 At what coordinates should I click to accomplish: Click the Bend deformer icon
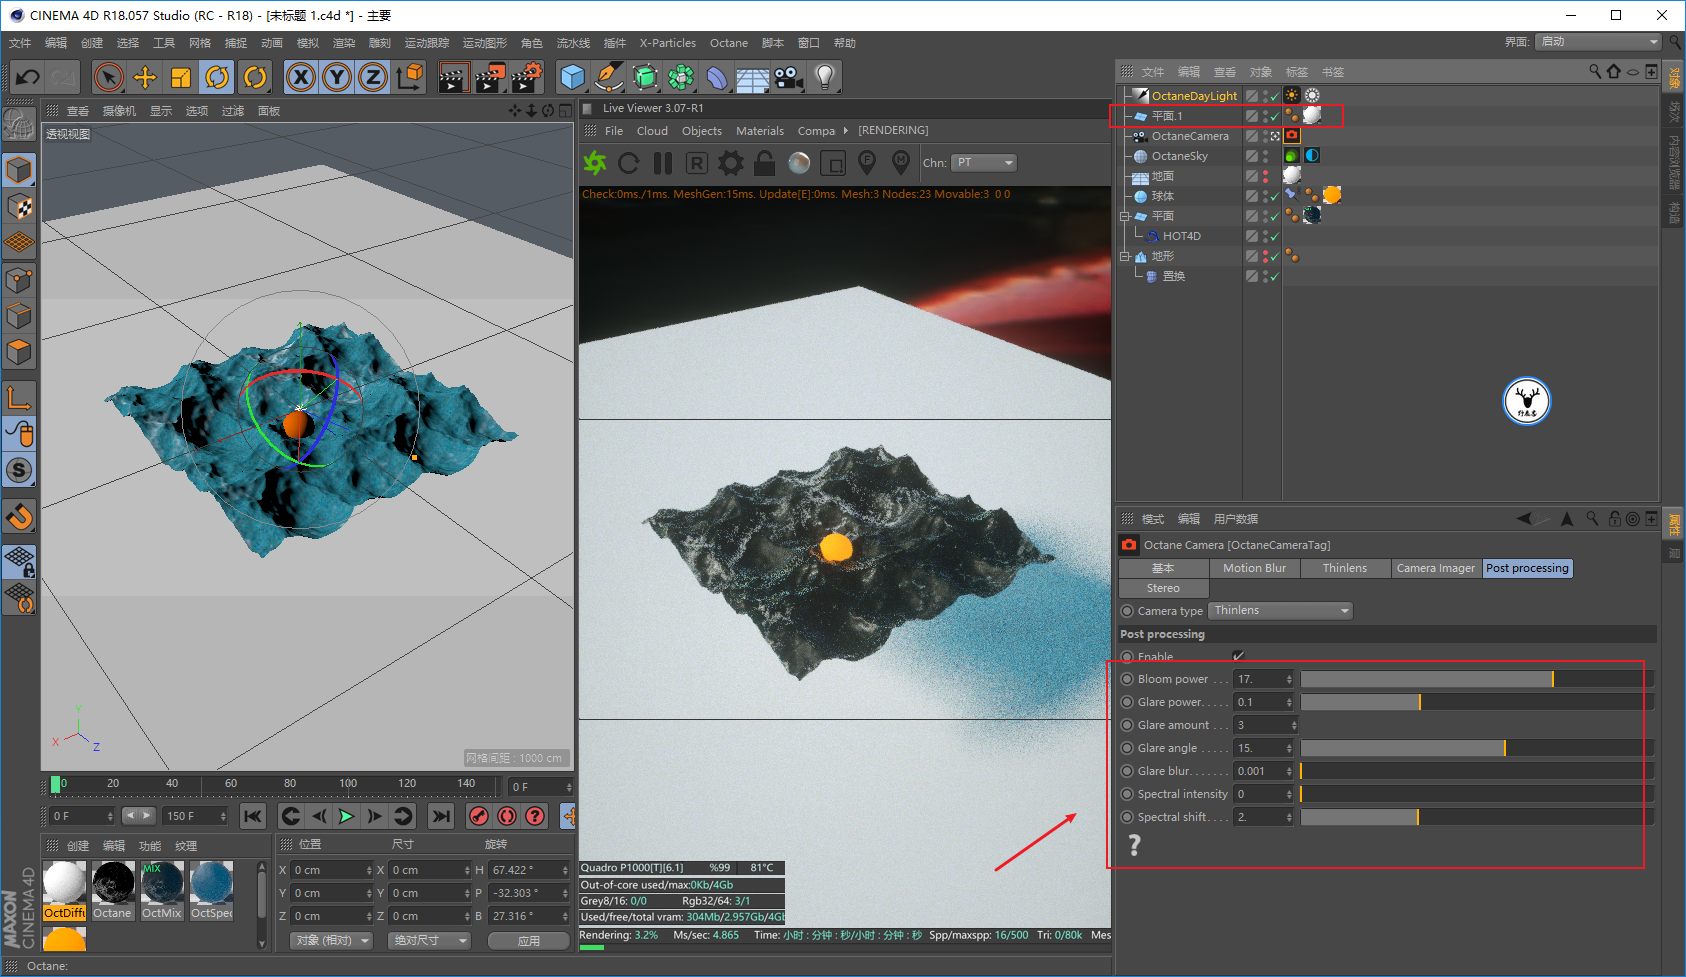[717, 77]
